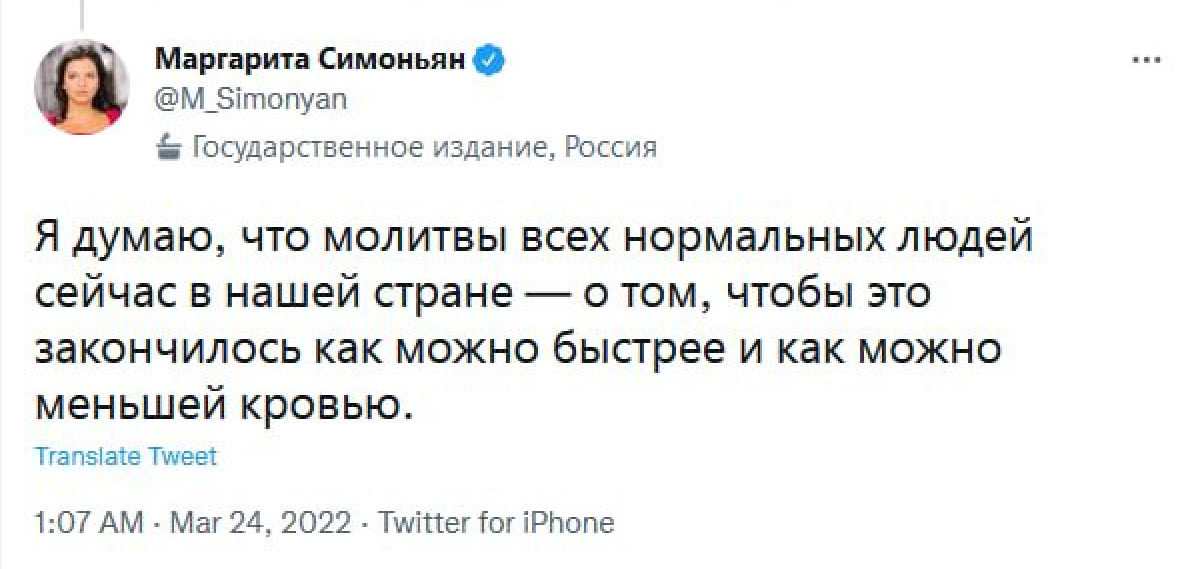This screenshot has height=569, width=1198.
Task: Click Маргарита Симоньян's profile avatar
Action: (82, 88)
